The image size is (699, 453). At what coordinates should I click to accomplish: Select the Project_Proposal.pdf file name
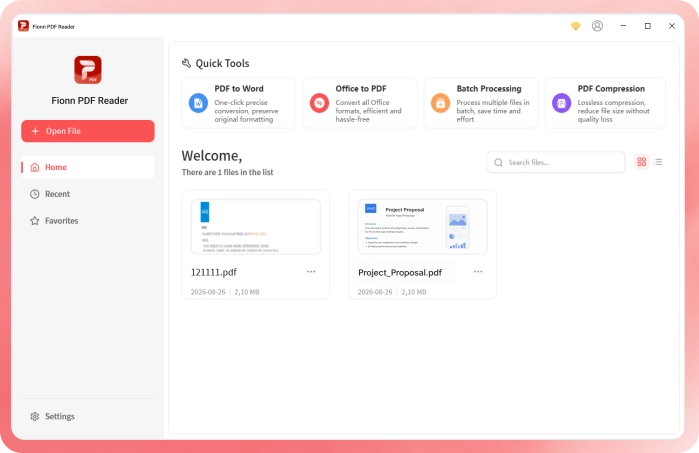tap(400, 273)
